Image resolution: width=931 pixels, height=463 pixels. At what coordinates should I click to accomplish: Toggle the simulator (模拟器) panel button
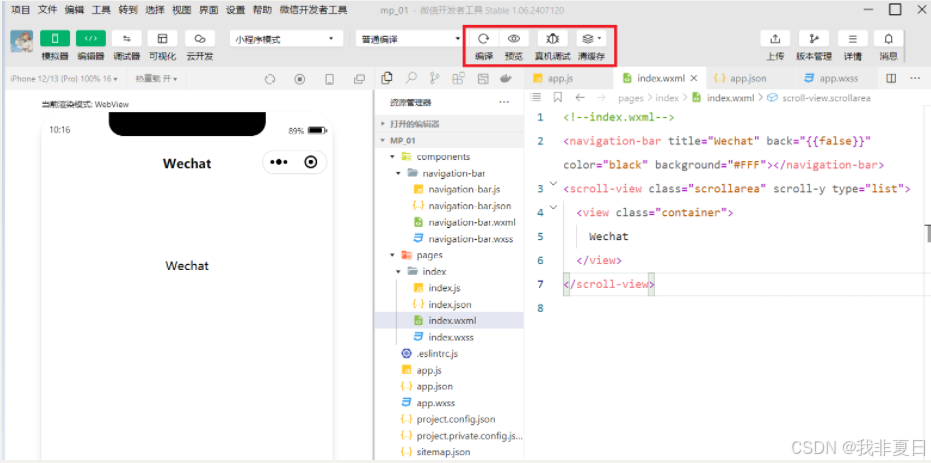click(55, 39)
